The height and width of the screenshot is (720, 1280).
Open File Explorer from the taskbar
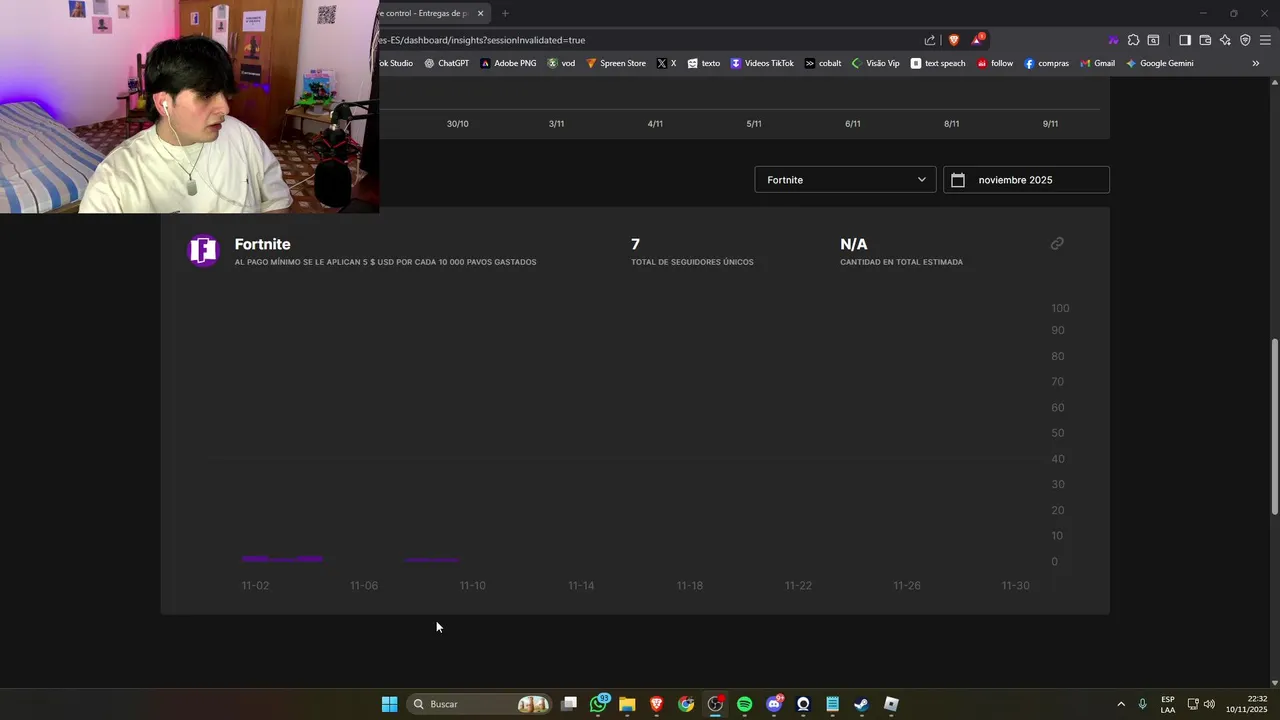tap(627, 704)
